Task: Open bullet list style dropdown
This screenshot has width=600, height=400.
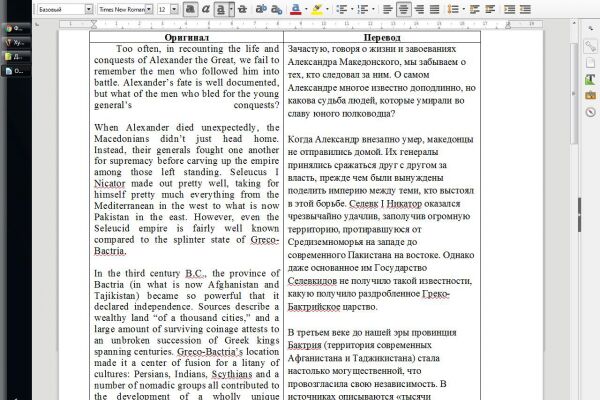Action: coord(352,9)
